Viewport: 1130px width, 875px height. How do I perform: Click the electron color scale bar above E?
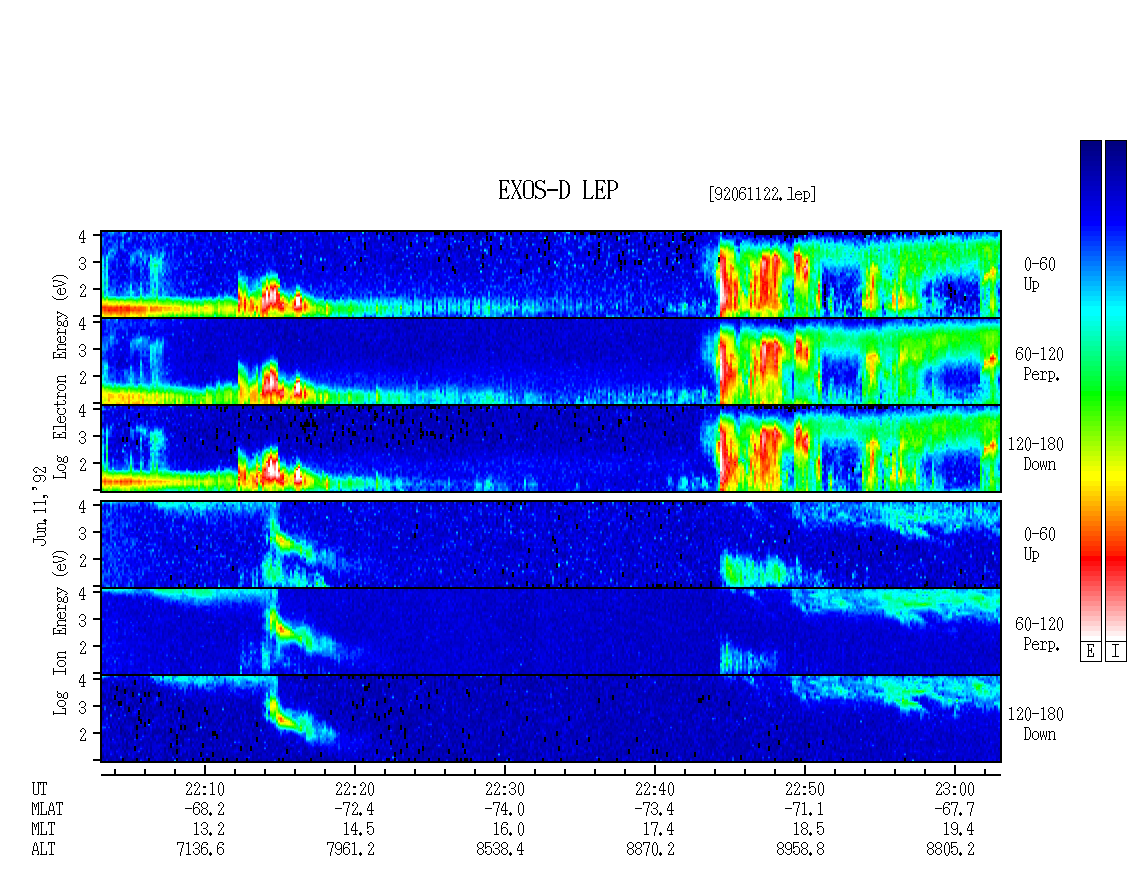point(1090,389)
